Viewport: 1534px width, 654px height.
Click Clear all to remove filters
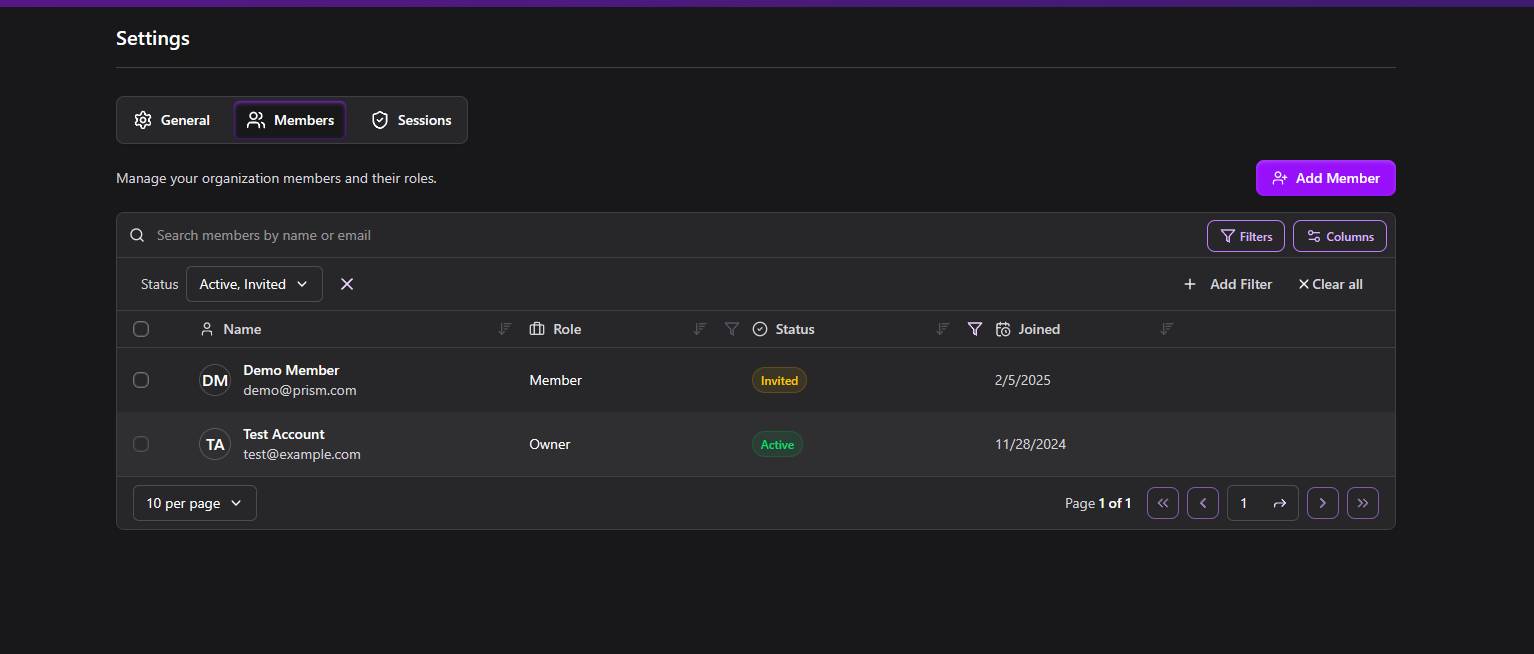click(x=1330, y=284)
